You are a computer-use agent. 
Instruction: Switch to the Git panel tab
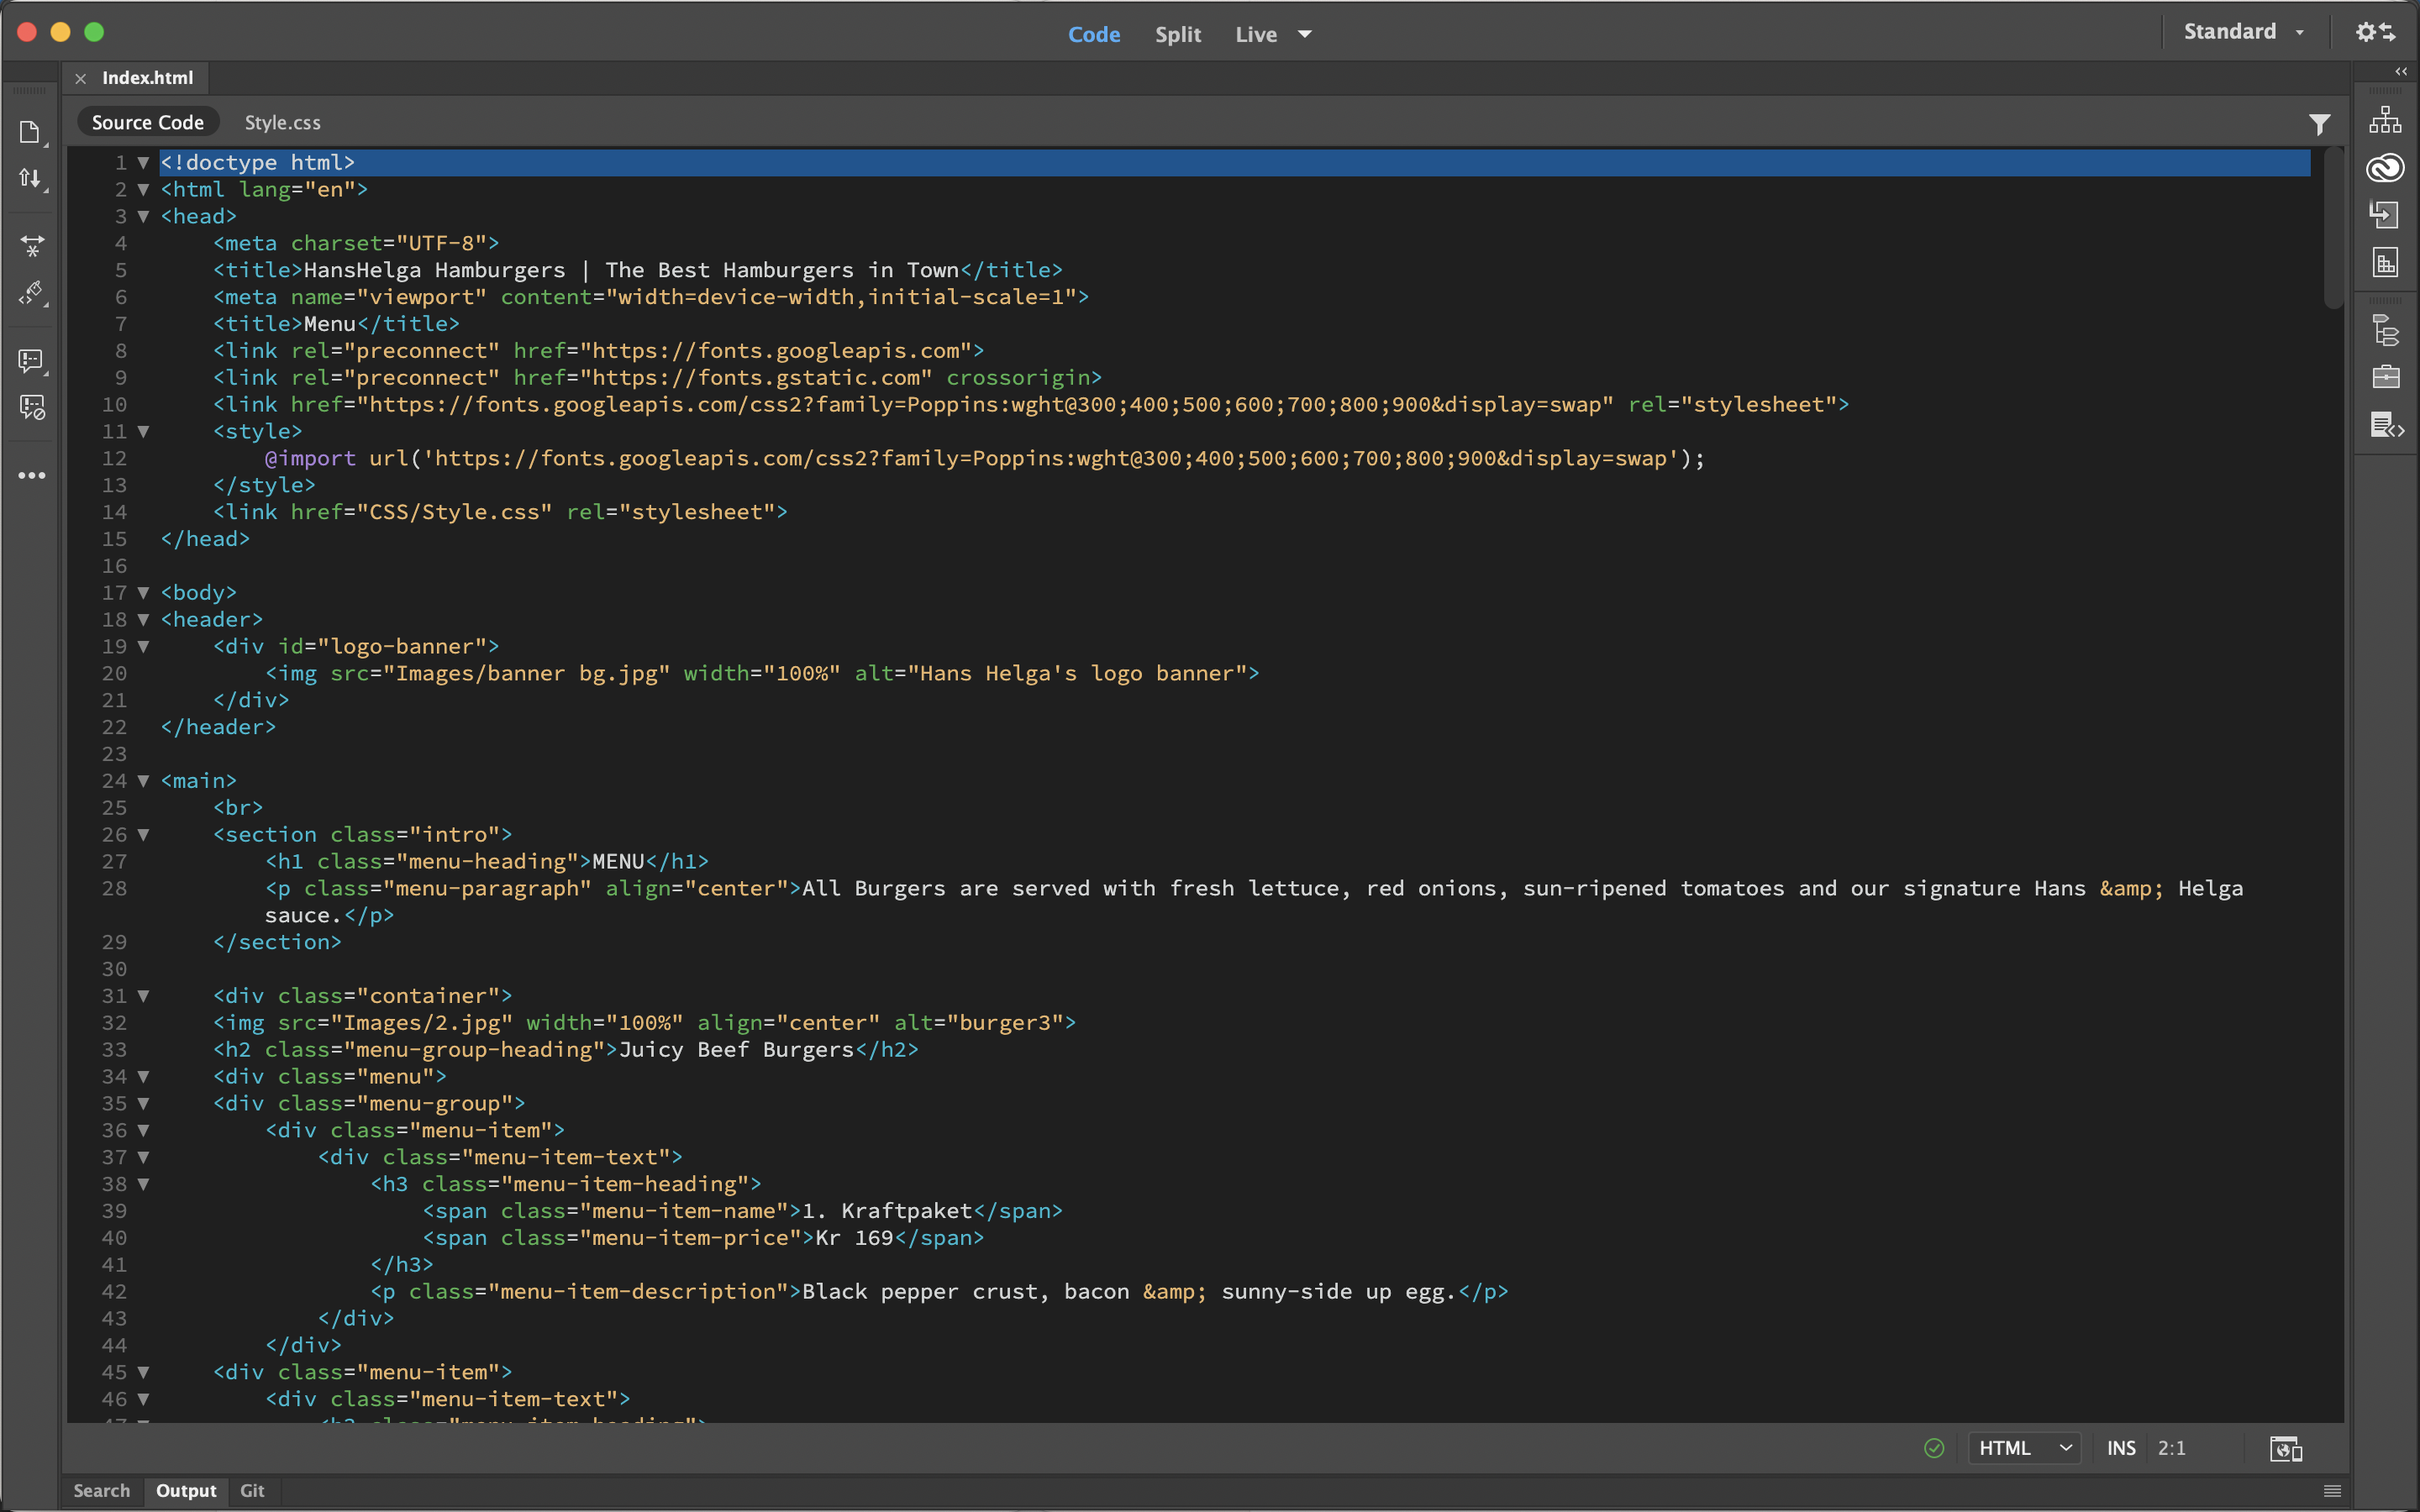(x=252, y=1490)
